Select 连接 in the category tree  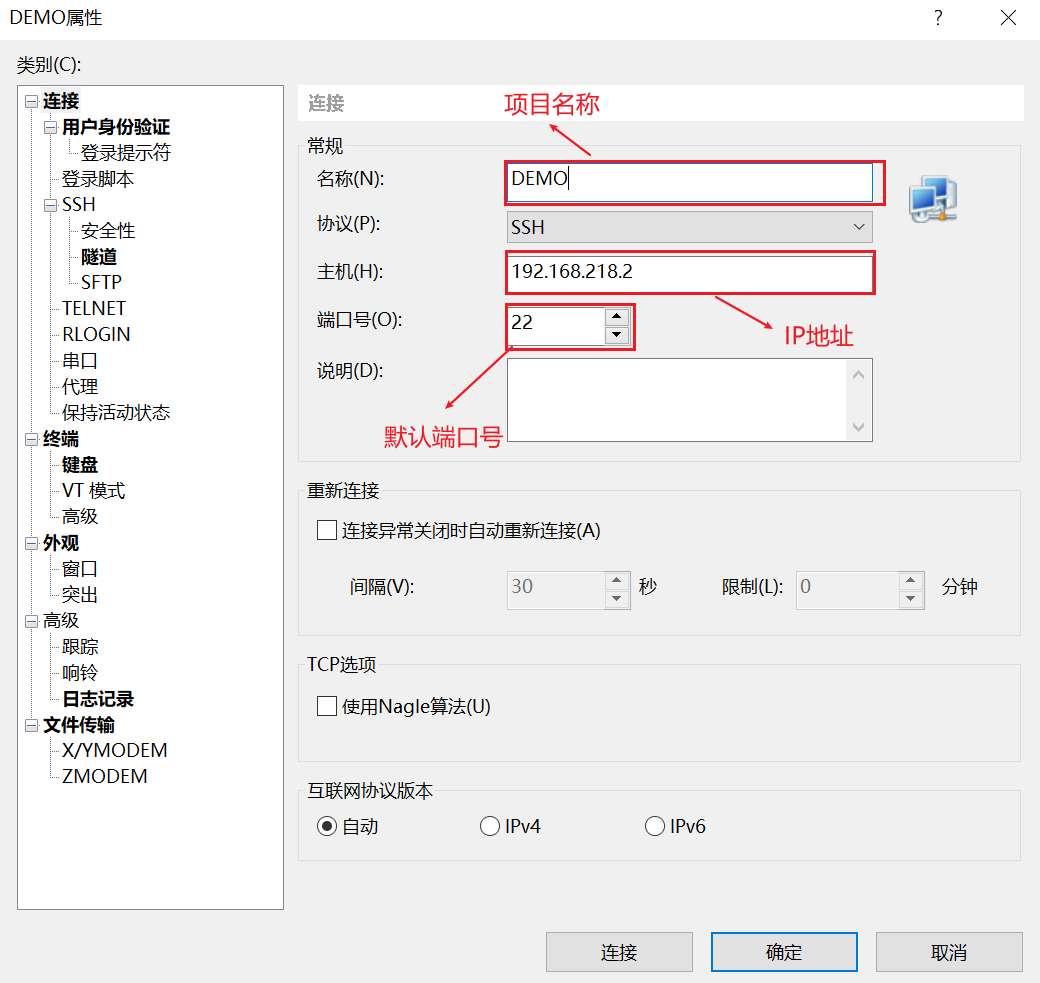[x=61, y=101]
